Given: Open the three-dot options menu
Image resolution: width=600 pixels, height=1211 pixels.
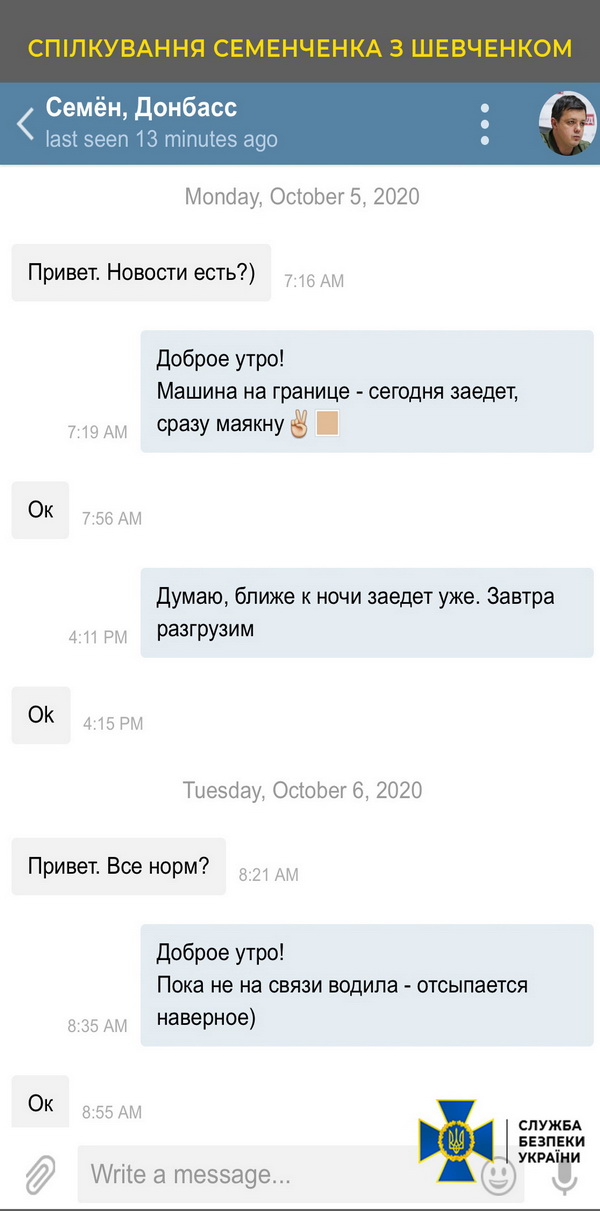Looking at the screenshot, I should [485, 124].
